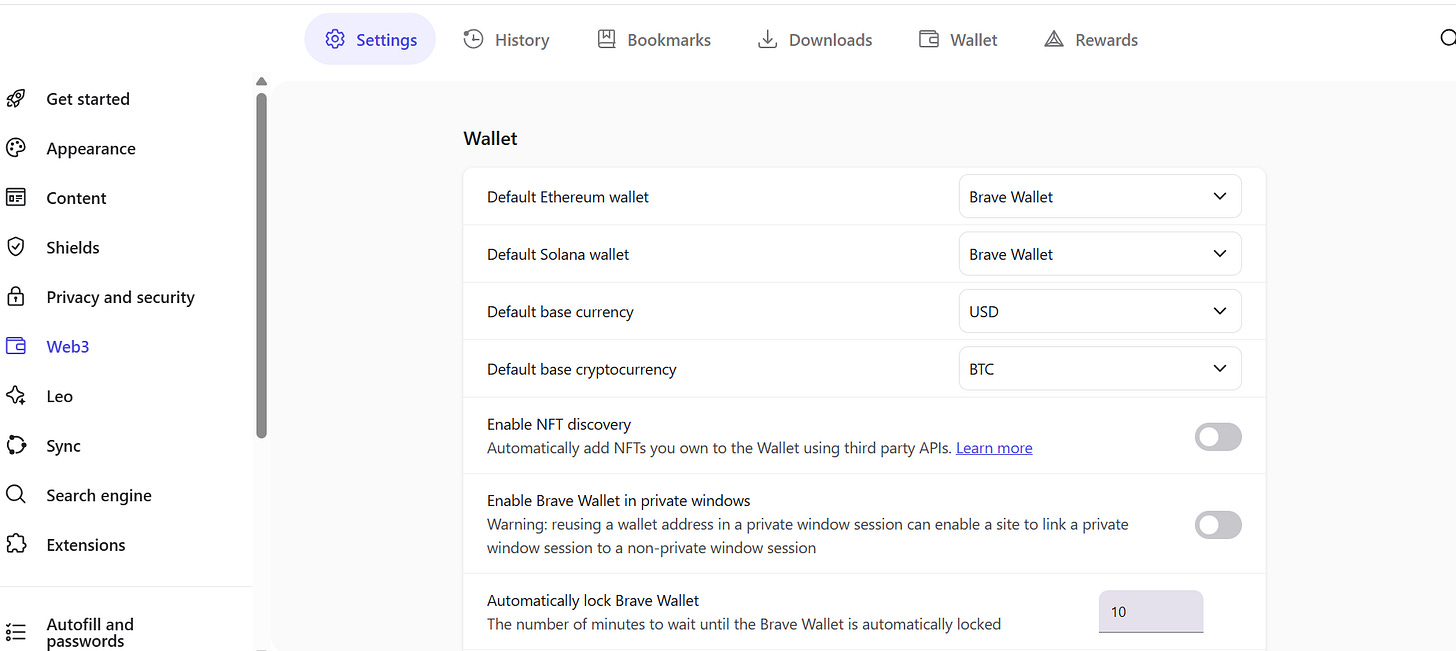Click the Search engine magnifier icon

(x=16, y=495)
